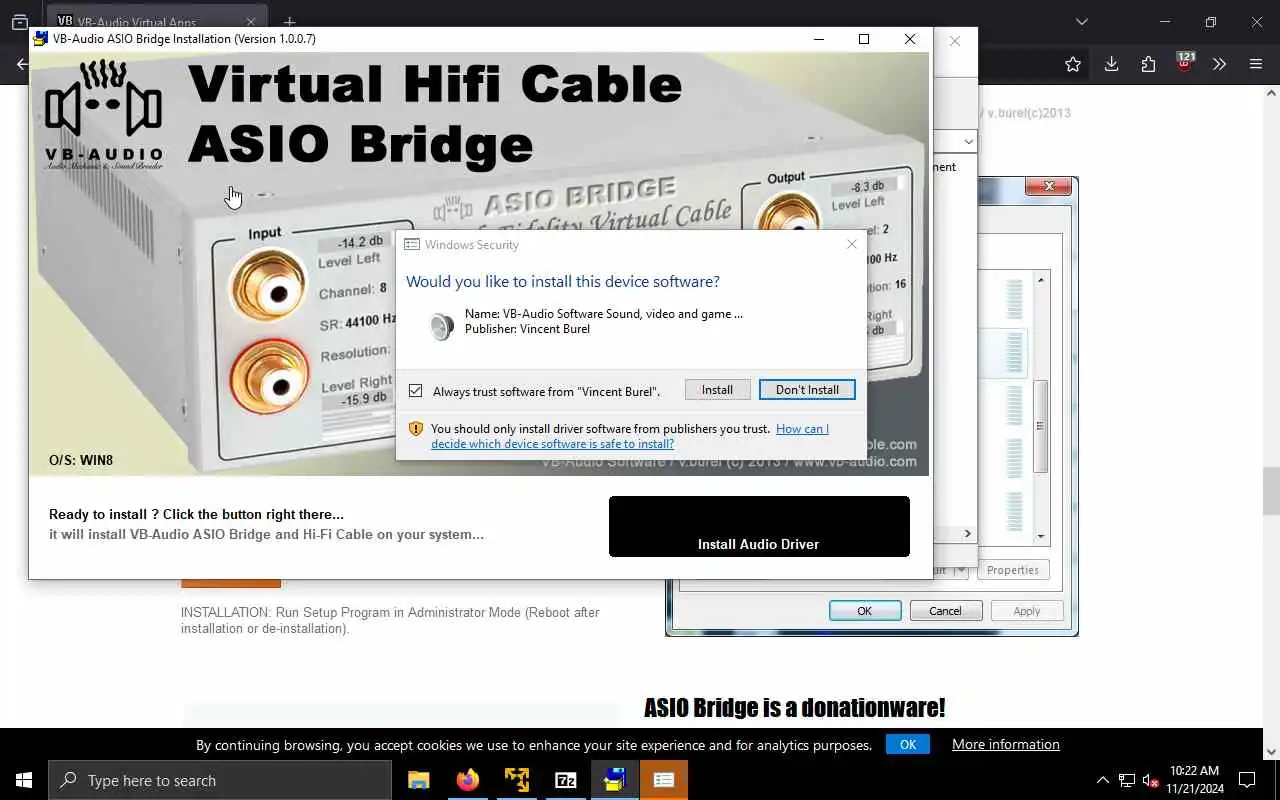Open the Firefox downloads panel
Screen dimensions: 1280x800
click(1111, 64)
